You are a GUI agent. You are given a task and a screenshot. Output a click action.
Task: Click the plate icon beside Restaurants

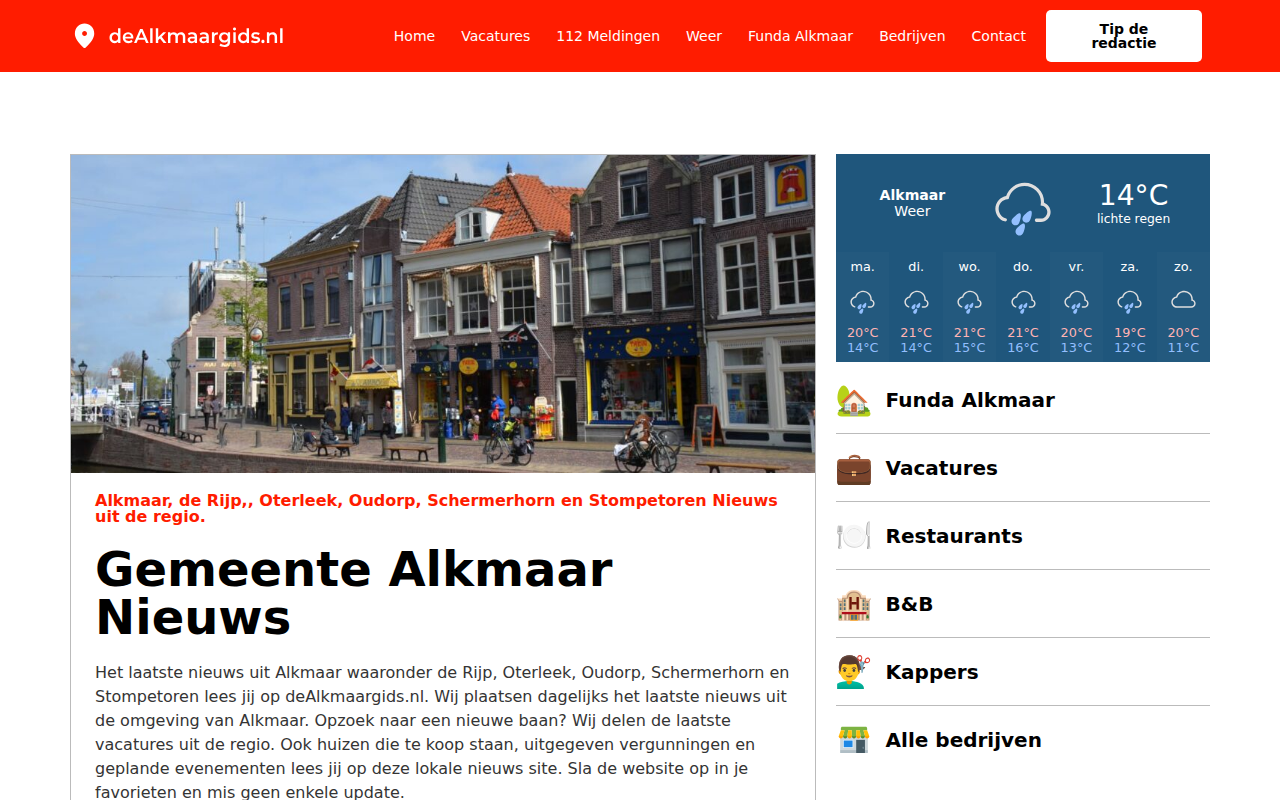coord(853,536)
